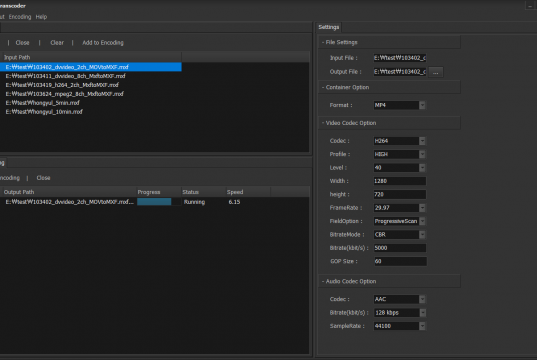Open the Level dropdown showing 40
537x360 pixels.
pos(399,167)
